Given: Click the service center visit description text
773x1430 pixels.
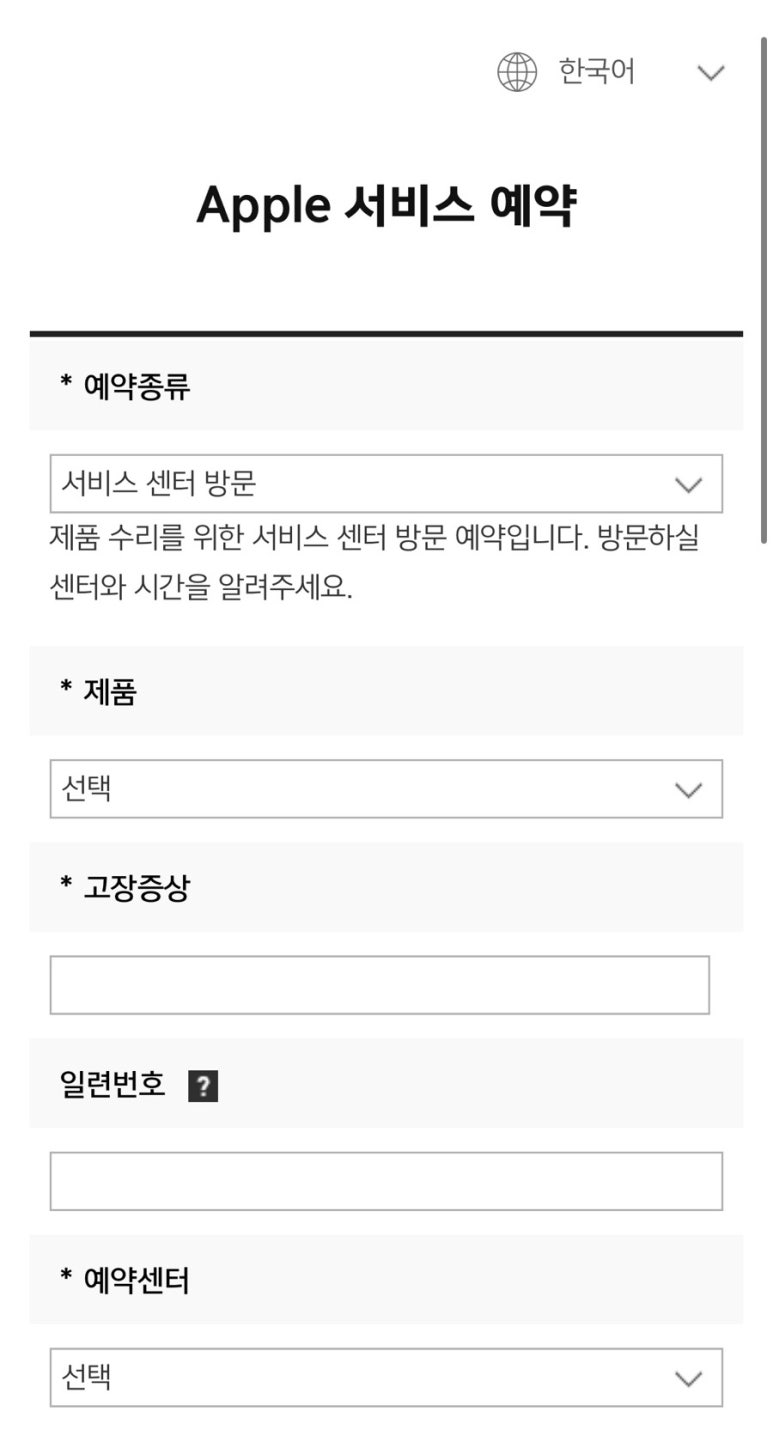Looking at the screenshot, I should pyautogui.click(x=375, y=562).
